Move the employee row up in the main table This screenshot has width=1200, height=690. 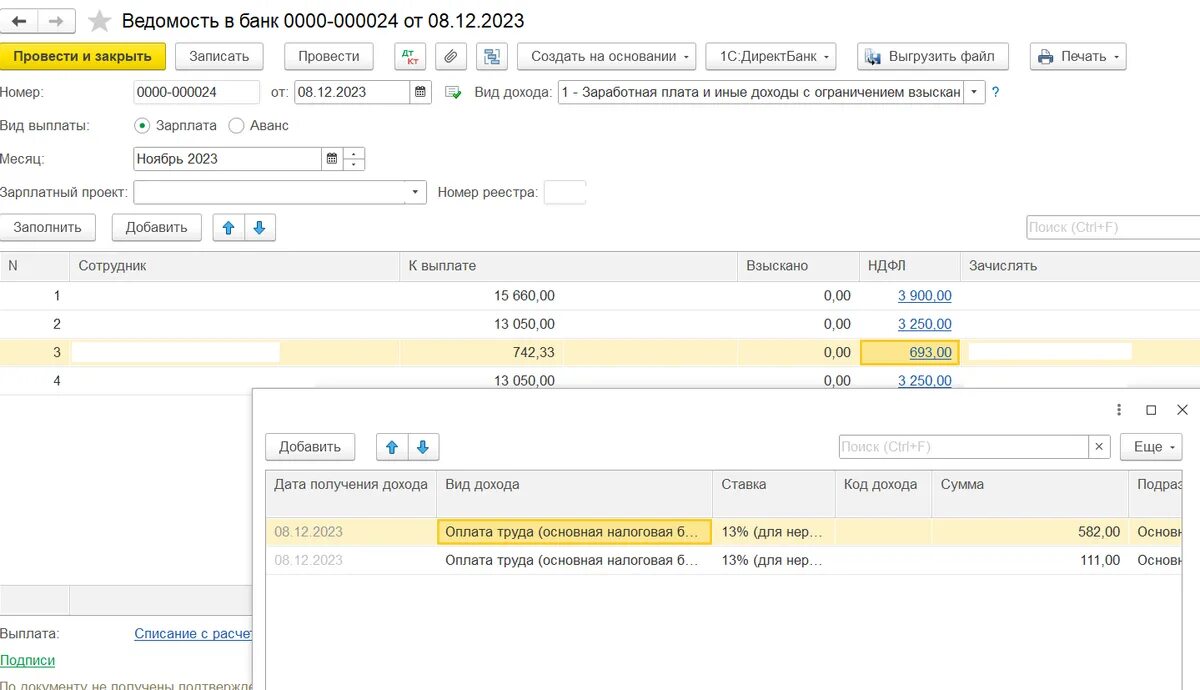tap(229, 227)
